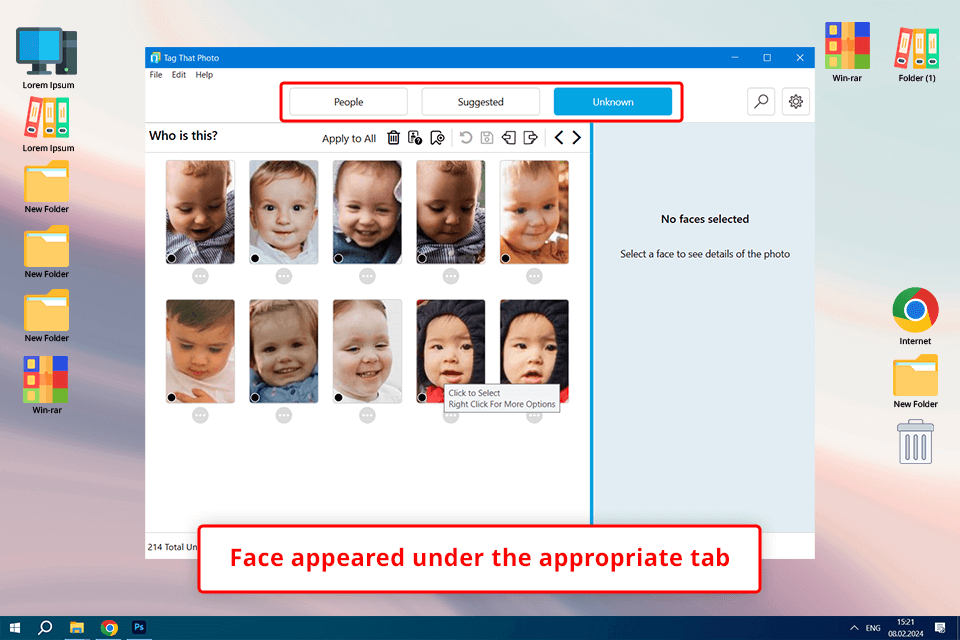This screenshot has width=960, height=640.
Task: Click the 'No faces selected' text
Action: point(705,219)
